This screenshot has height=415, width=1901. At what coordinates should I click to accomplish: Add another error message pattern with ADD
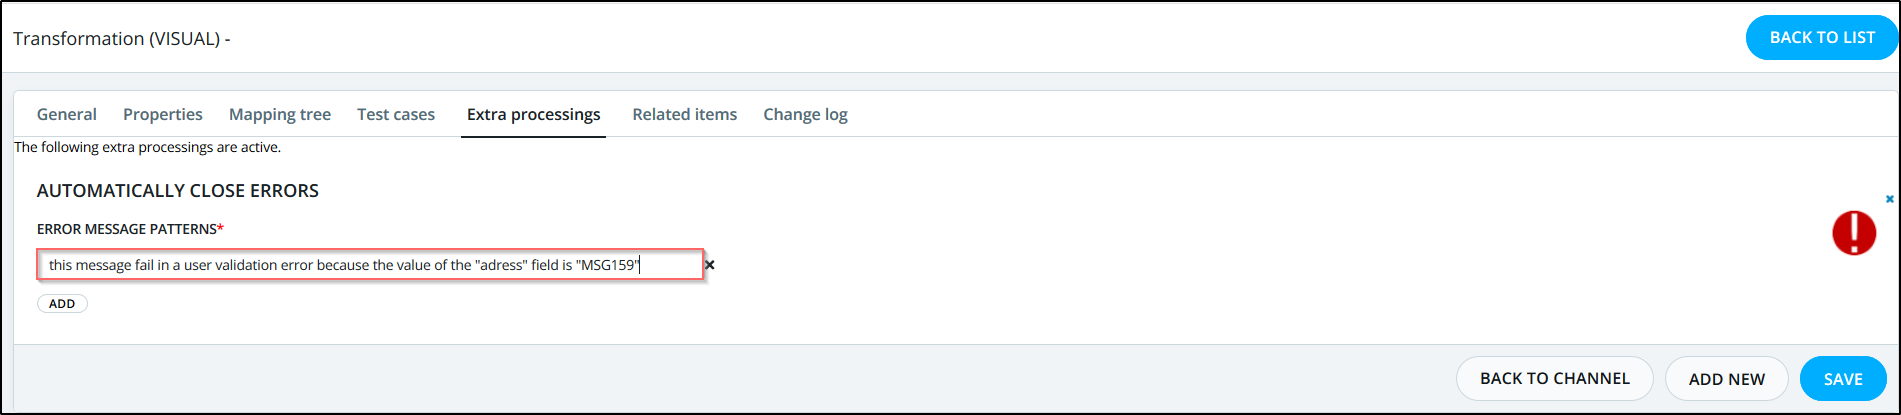click(x=62, y=304)
